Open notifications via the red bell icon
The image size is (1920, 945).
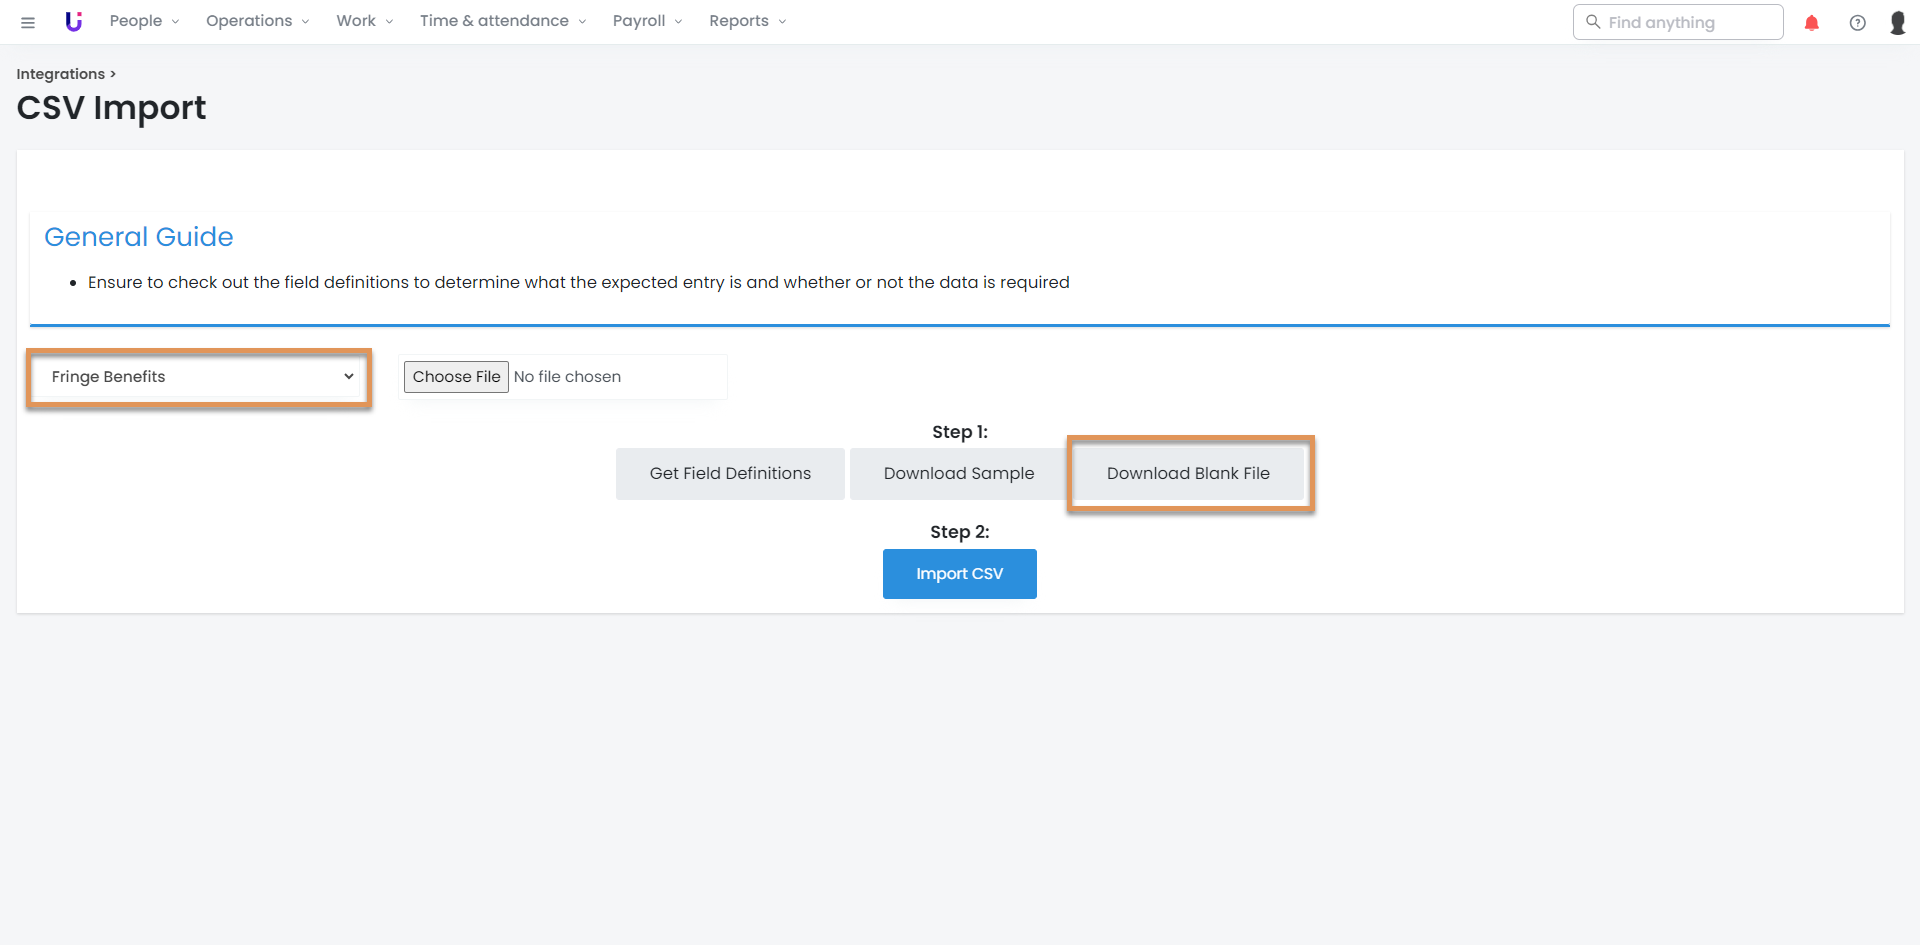pos(1811,22)
